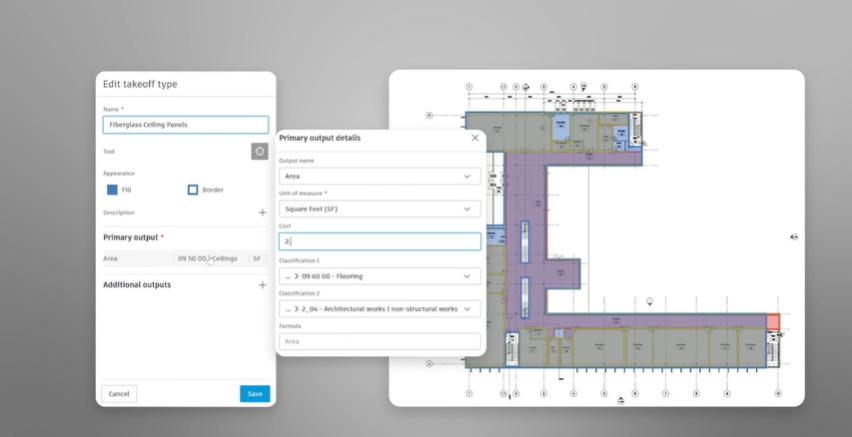Click the Name field Fiberglass Ceiling Panels

click(186, 124)
